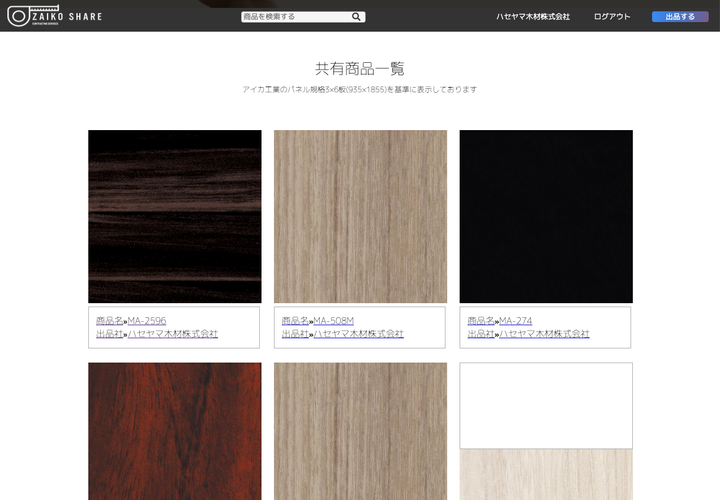Open the MA-2596 dark wood thumbnail
Image resolution: width=720 pixels, height=500 pixels.
(175, 216)
